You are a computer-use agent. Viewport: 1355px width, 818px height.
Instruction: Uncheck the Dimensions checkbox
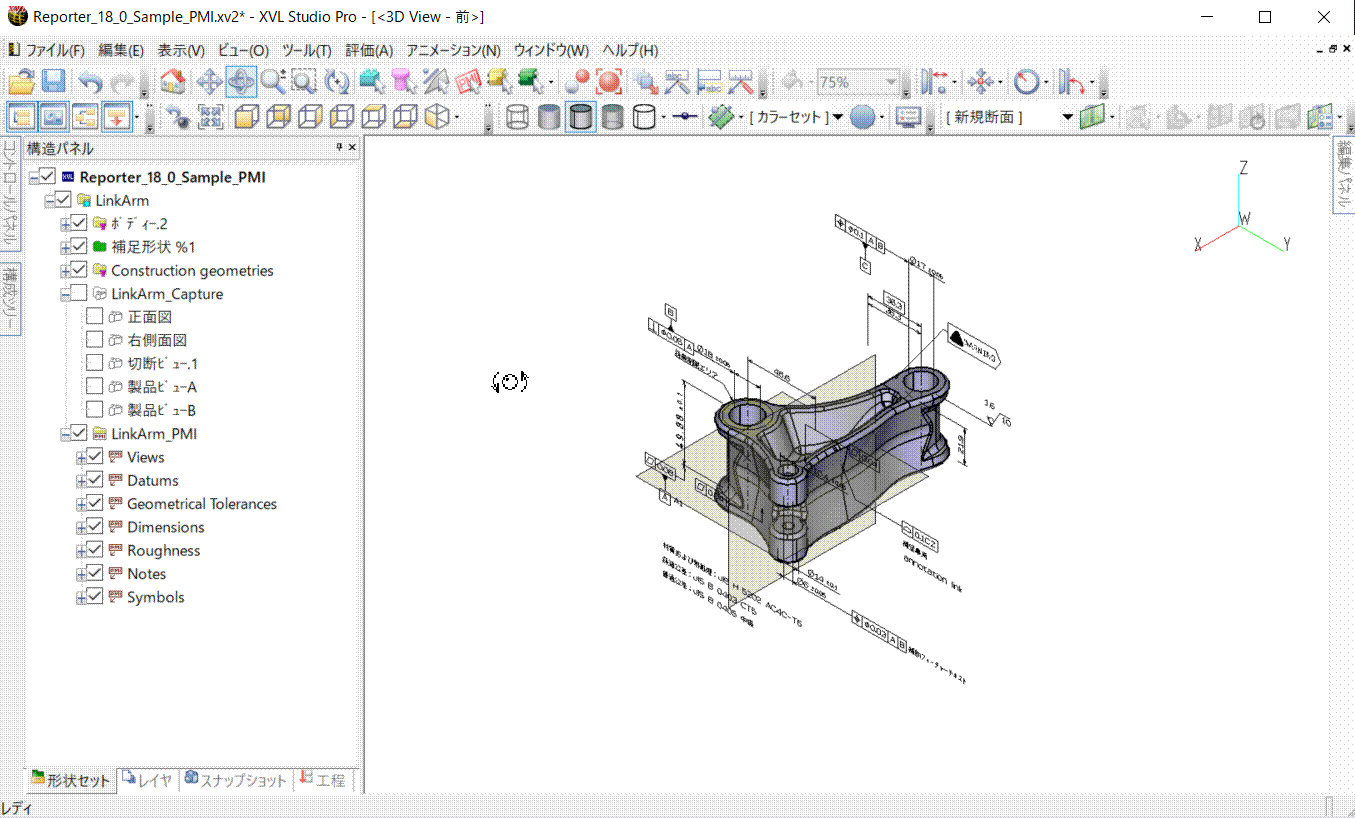97,527
